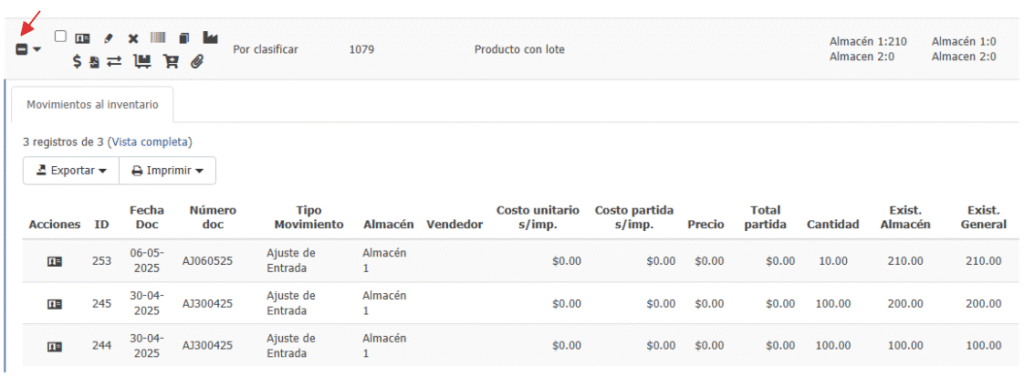Duplicate the product with the copy icon

click(x=184, y=38)
